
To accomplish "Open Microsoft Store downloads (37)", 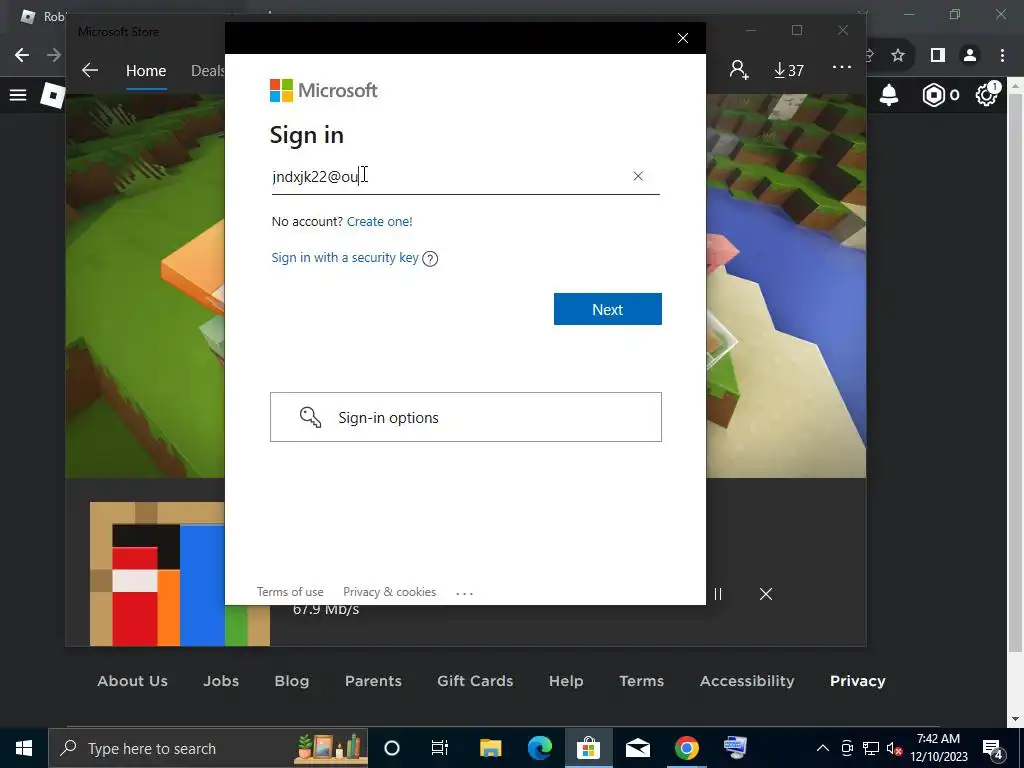I will pos(788,70).
